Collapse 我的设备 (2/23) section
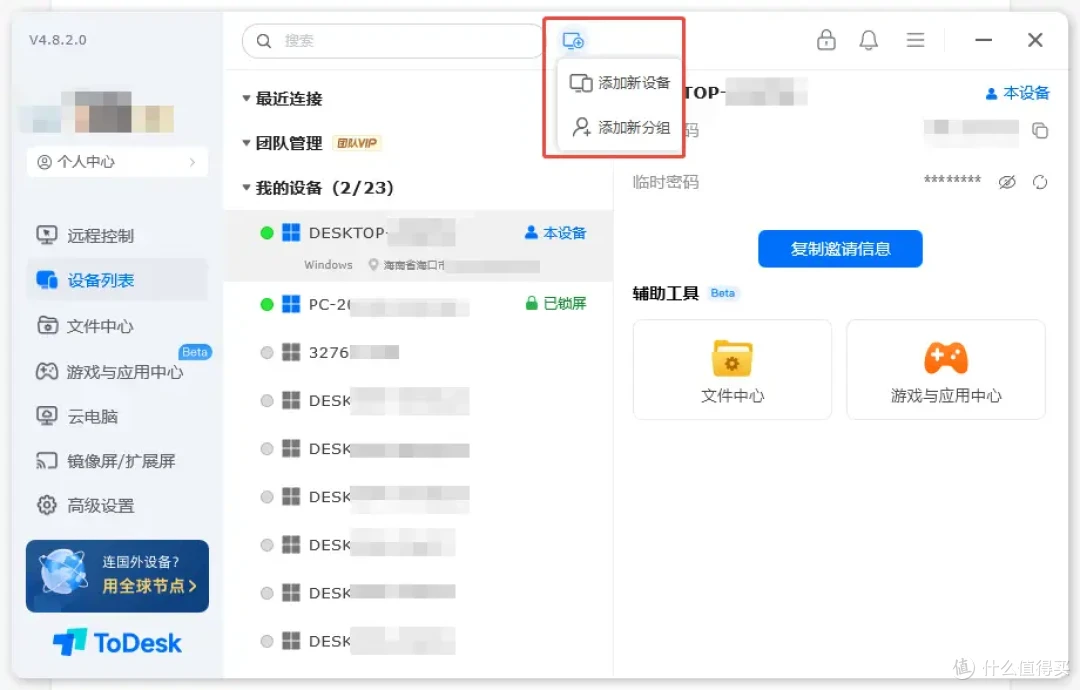This screenshot has width=1080, height=690. coord(246,187)
